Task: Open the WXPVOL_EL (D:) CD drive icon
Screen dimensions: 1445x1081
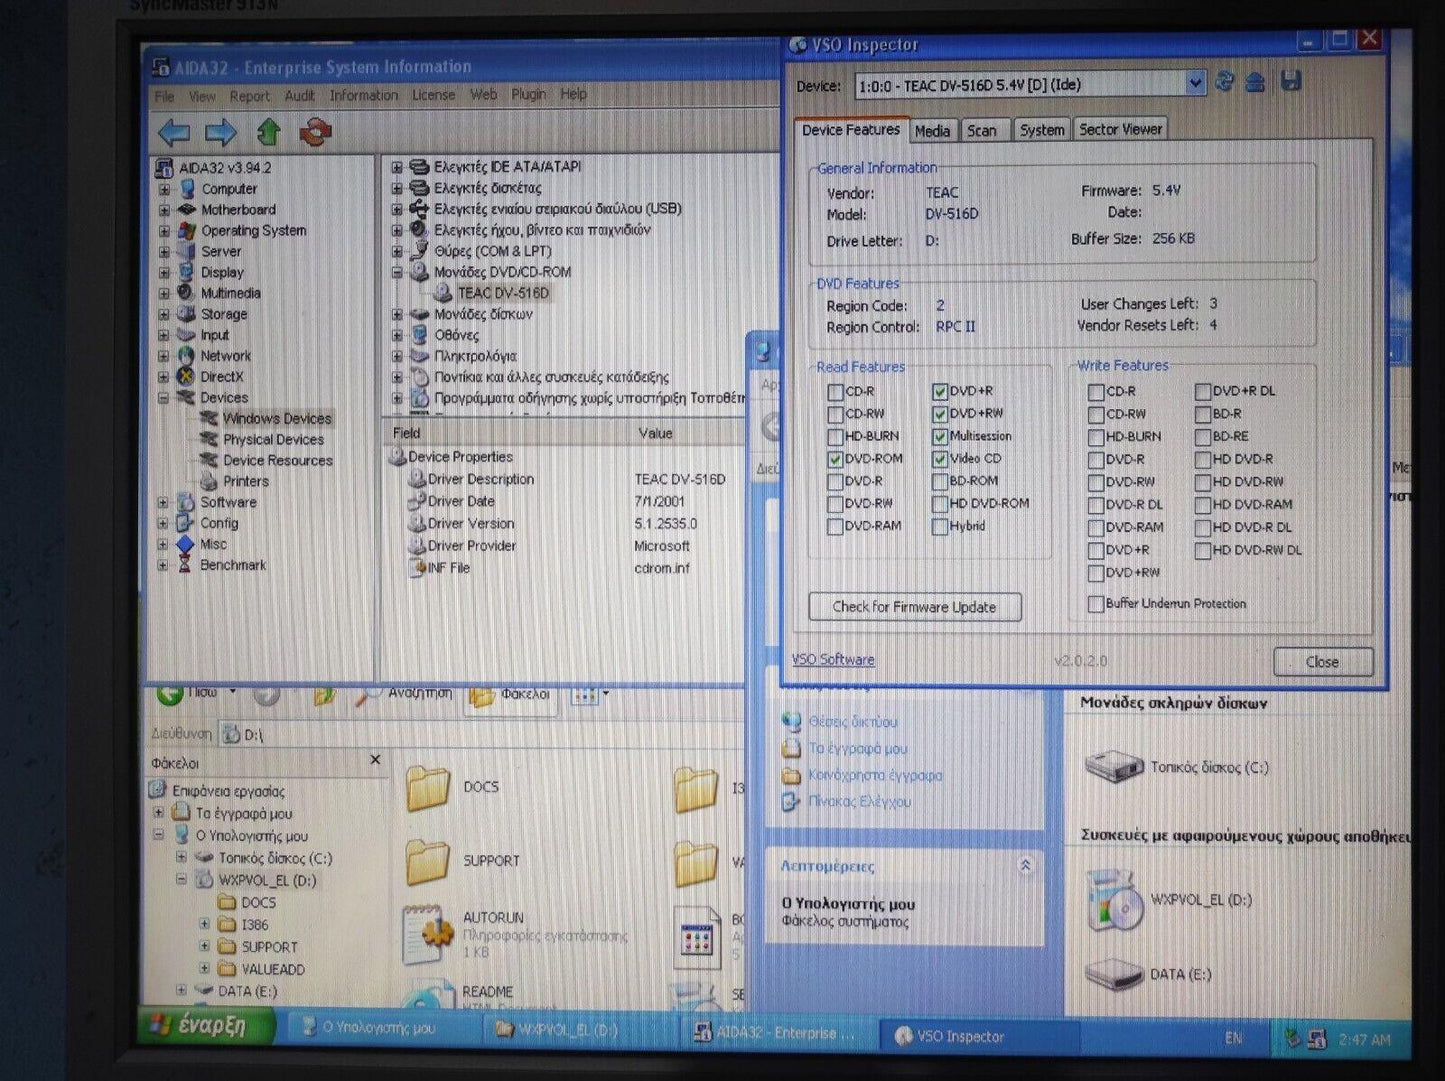Action: coord(1114,900)
